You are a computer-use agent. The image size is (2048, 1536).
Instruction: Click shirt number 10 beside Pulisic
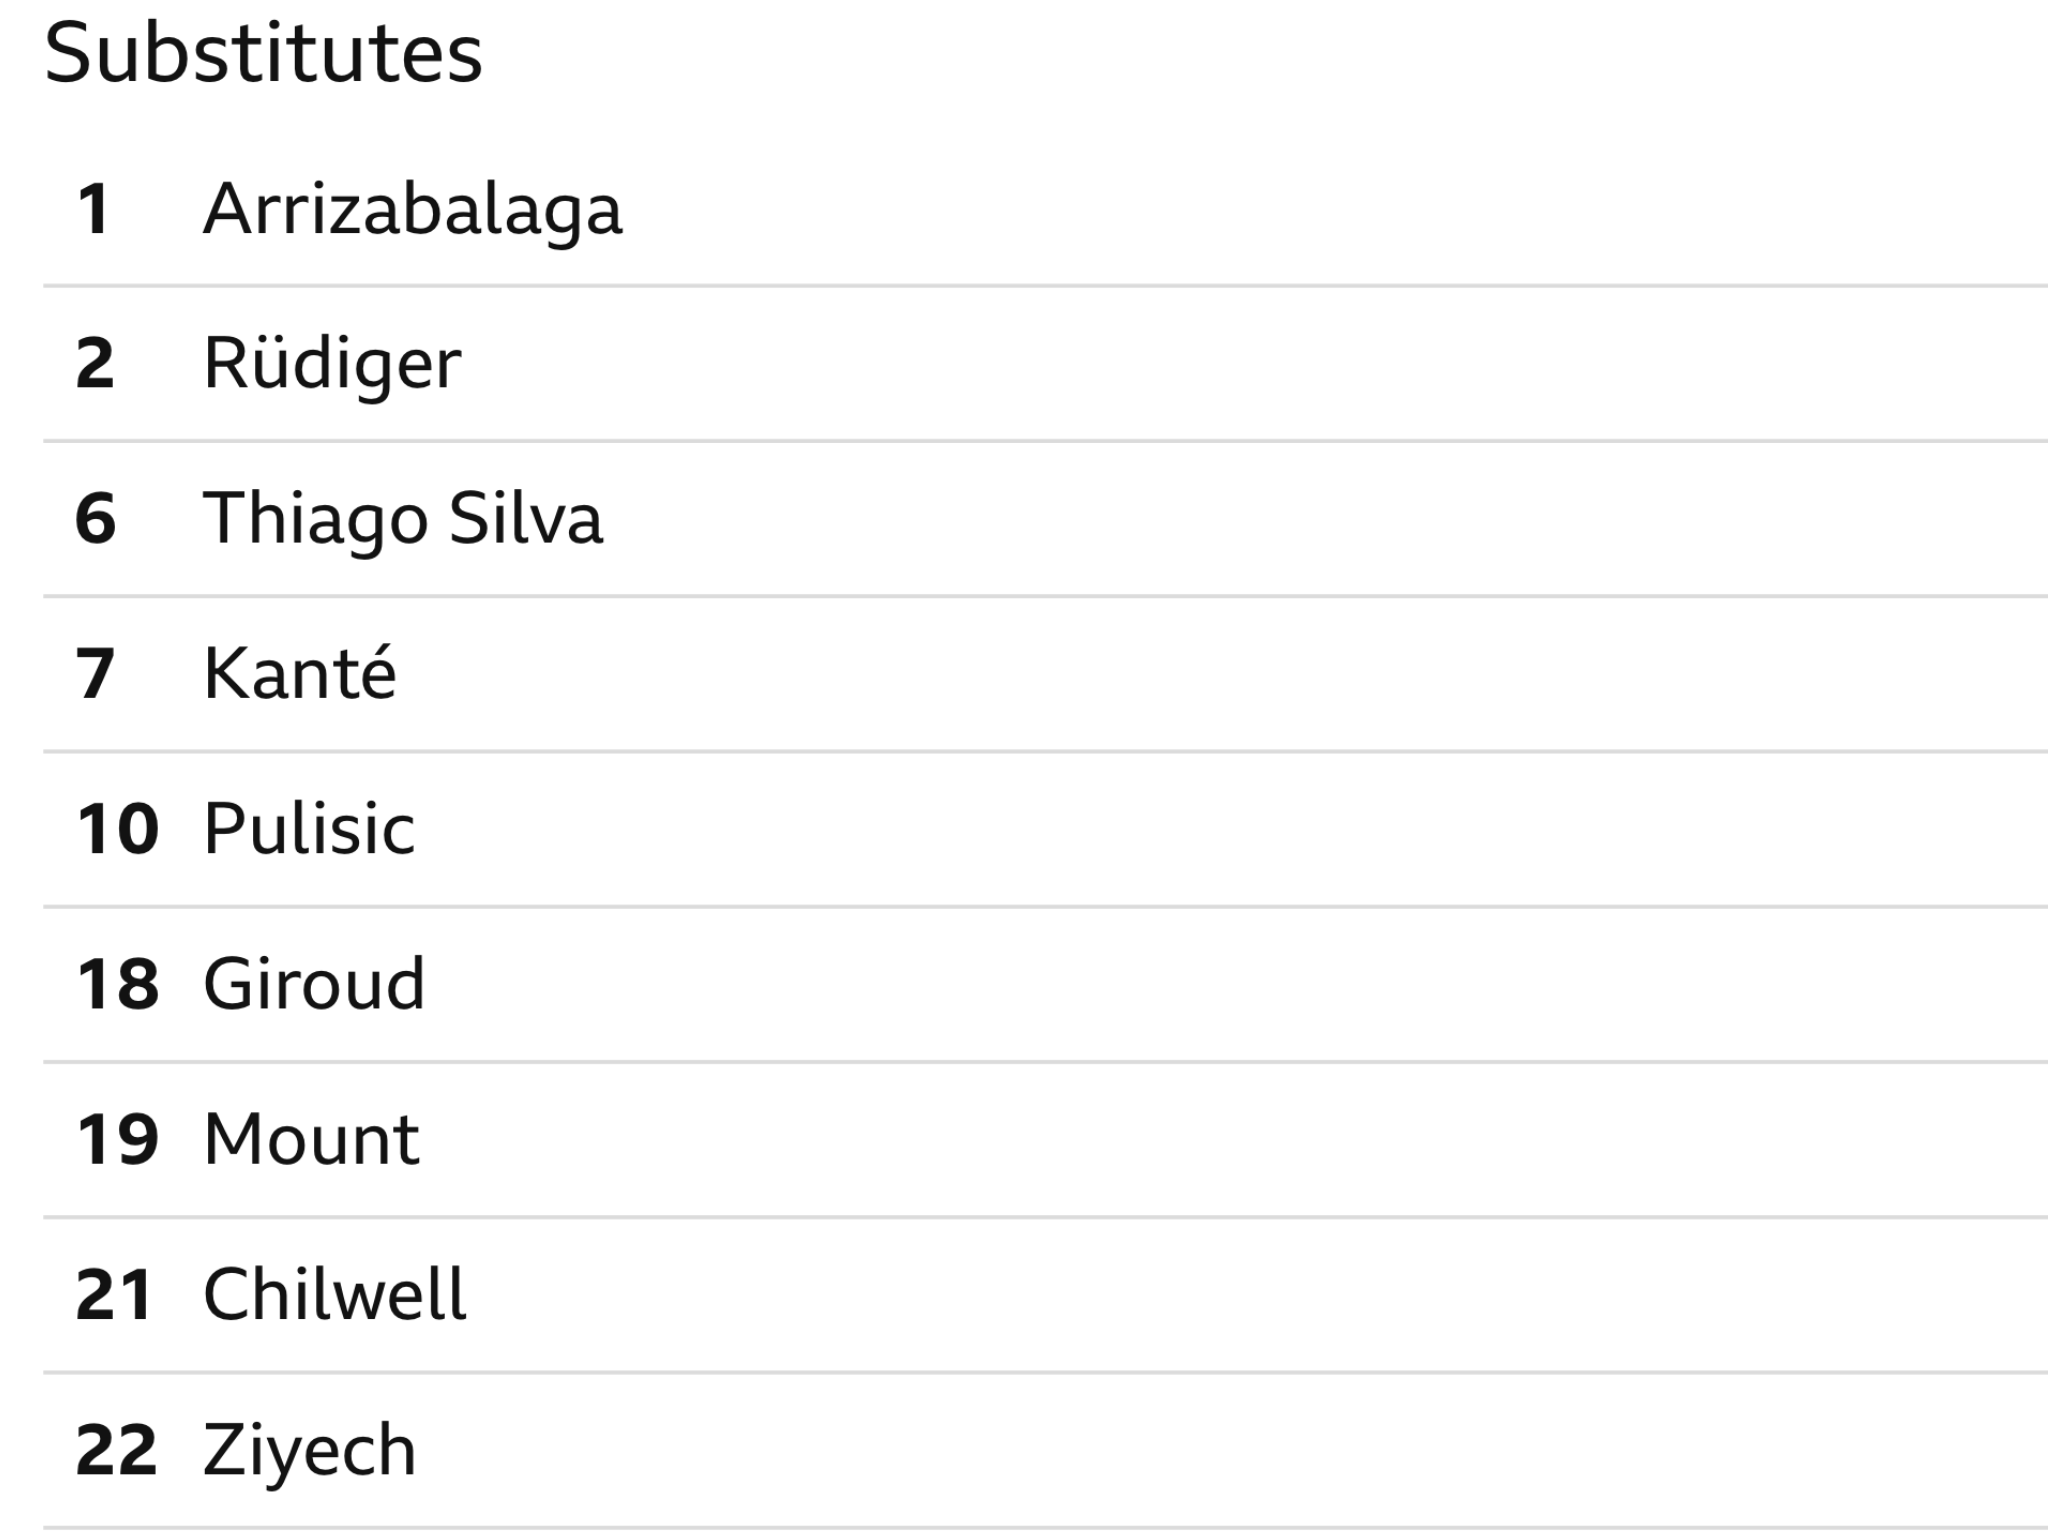117,829
